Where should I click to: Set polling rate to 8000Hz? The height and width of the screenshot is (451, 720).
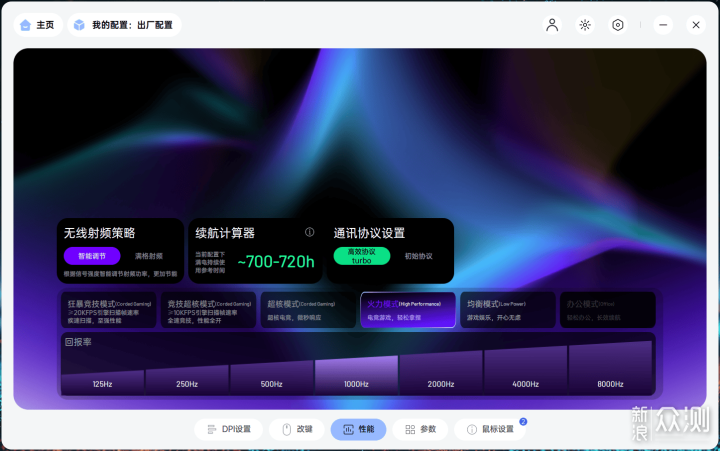coord(610,368)
